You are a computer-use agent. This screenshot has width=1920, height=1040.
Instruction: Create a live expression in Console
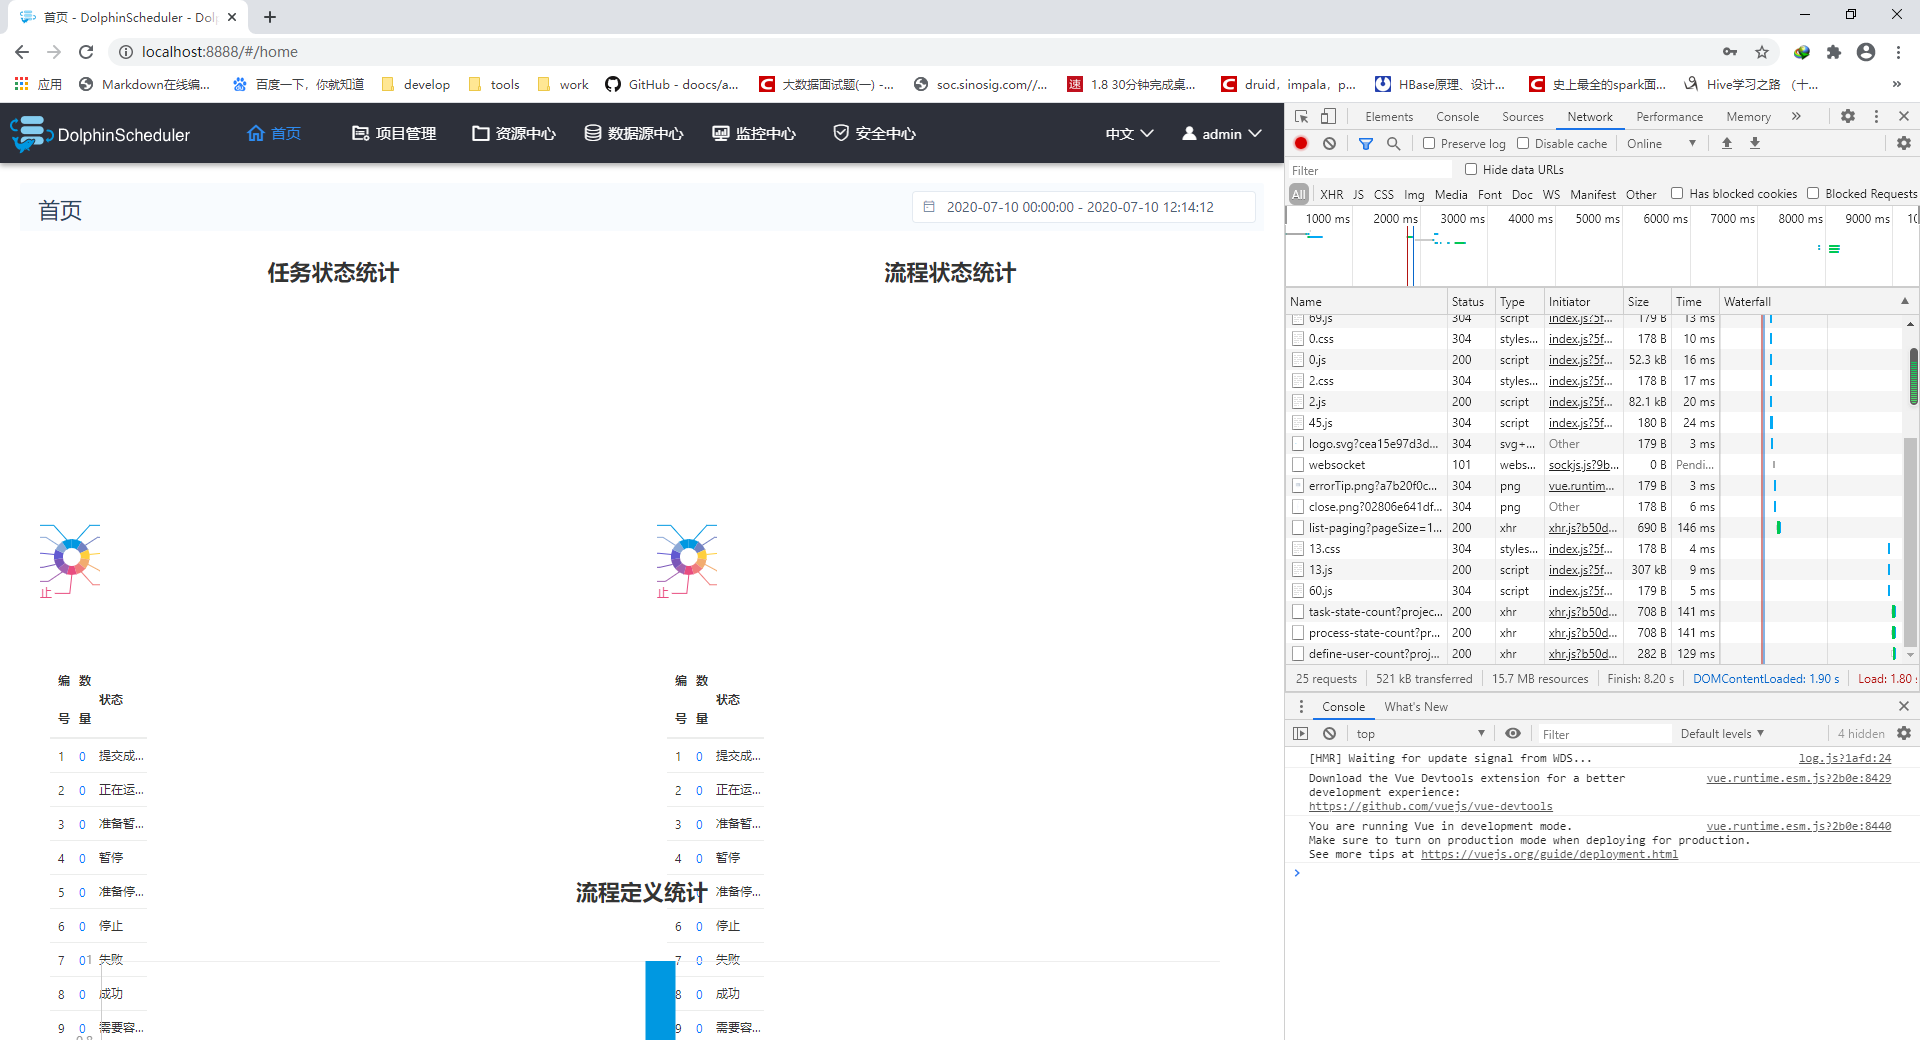[x=1512, y=733]
